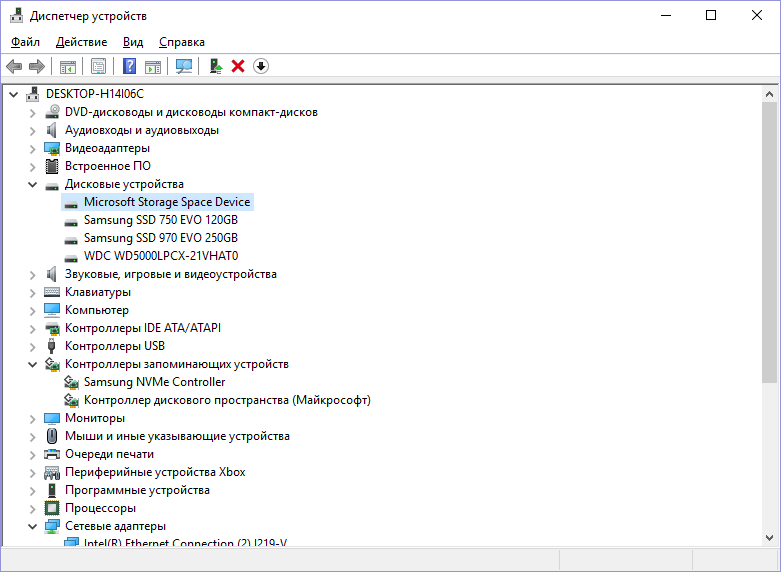Expand Периферийные устройства Xbox category
Screen dimensions: 781x572
(x=32, y=473)
